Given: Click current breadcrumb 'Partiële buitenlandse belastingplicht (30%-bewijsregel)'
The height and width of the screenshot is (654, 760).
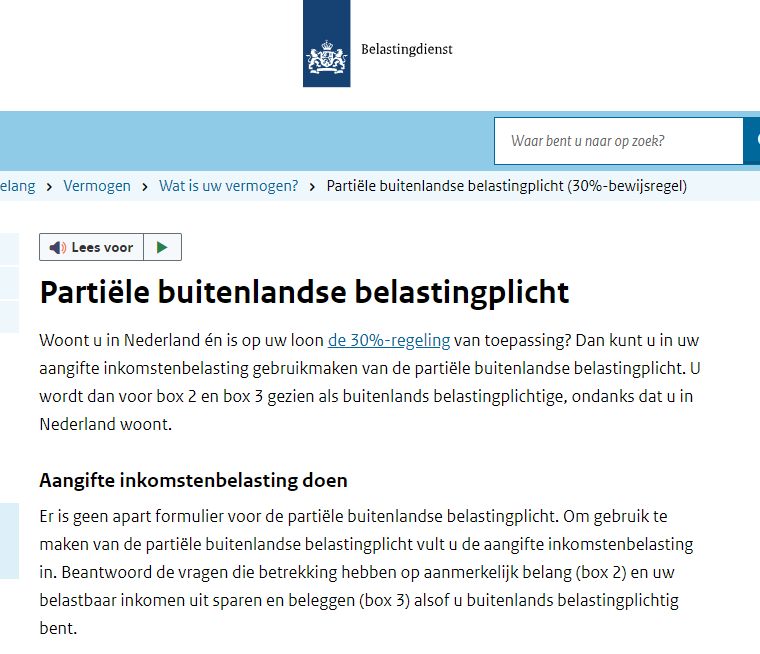Looking at the screenshot, I should [x=507, y=186].
